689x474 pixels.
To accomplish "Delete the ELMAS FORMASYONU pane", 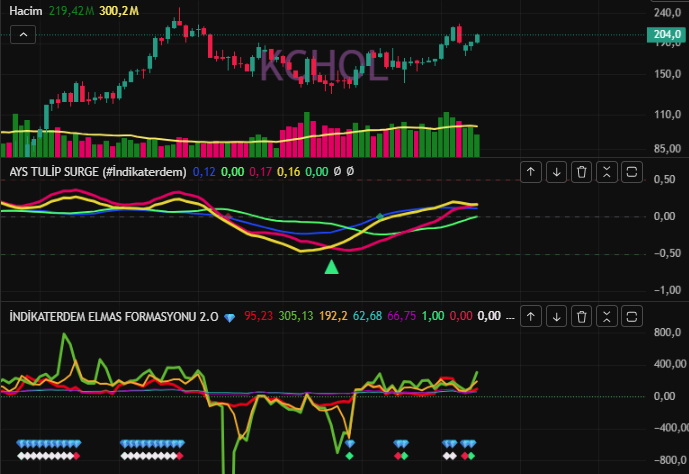I will (x=581, y=316).
